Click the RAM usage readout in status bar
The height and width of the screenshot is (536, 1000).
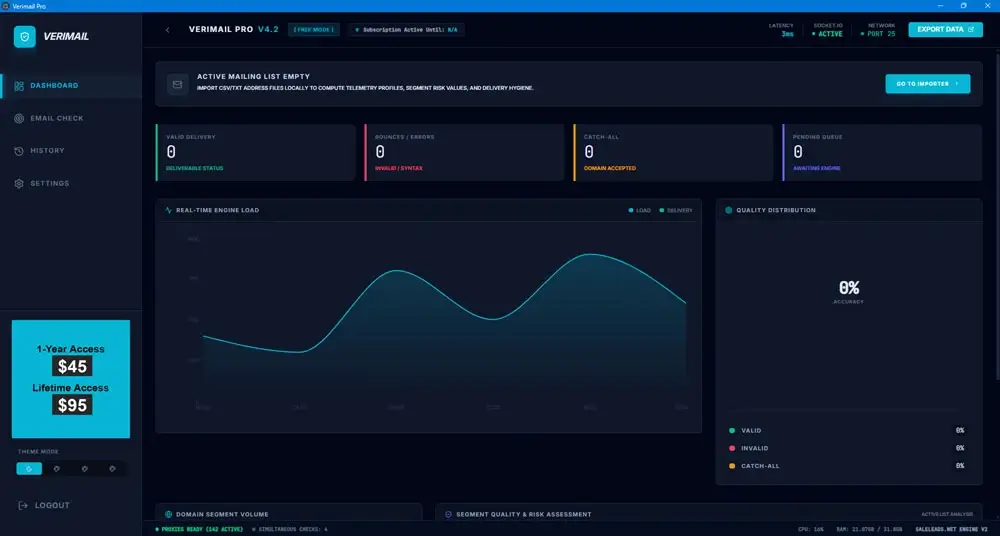pyautogui.click(x=869, y=529)
